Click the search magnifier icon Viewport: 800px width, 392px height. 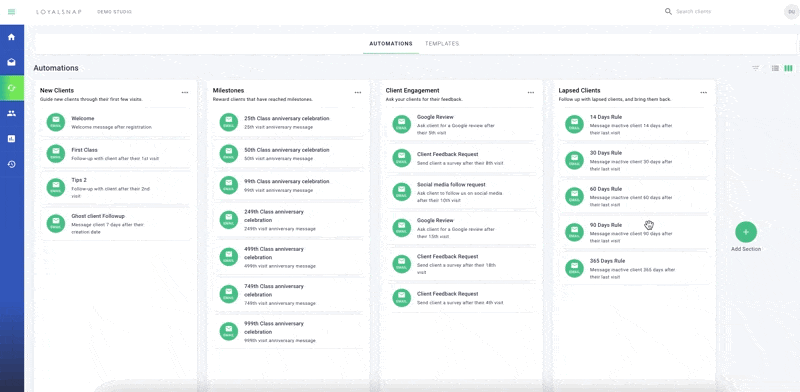[x=668, y=11]
